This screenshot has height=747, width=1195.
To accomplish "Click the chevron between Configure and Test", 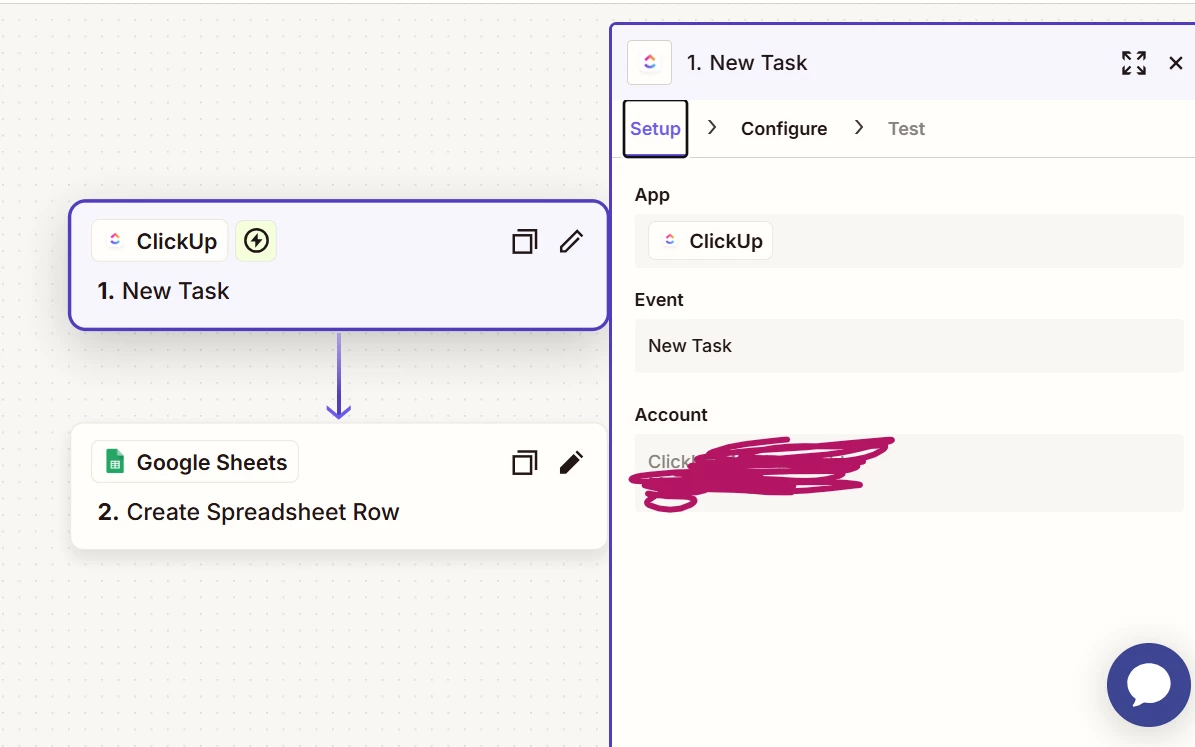I will (859, 127).
